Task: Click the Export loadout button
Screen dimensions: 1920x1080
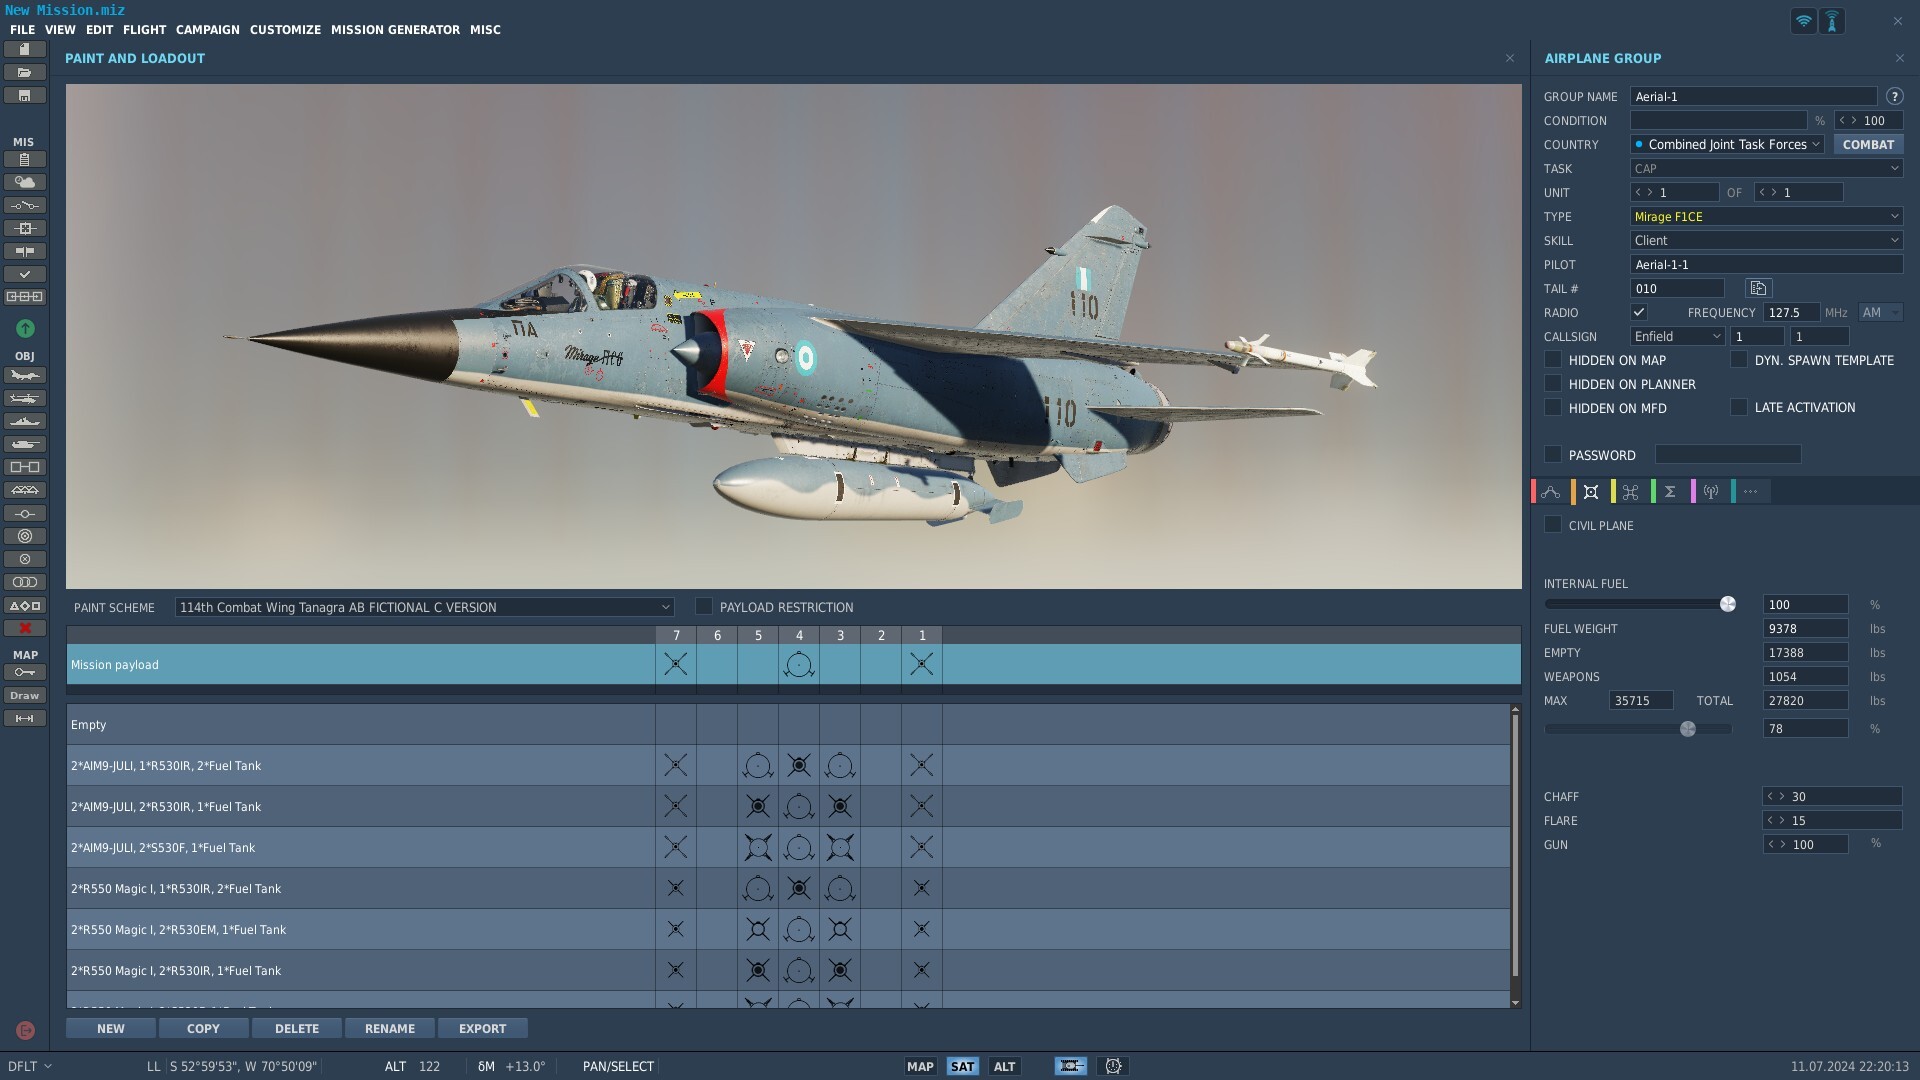Action: (x=482, y=1028)
